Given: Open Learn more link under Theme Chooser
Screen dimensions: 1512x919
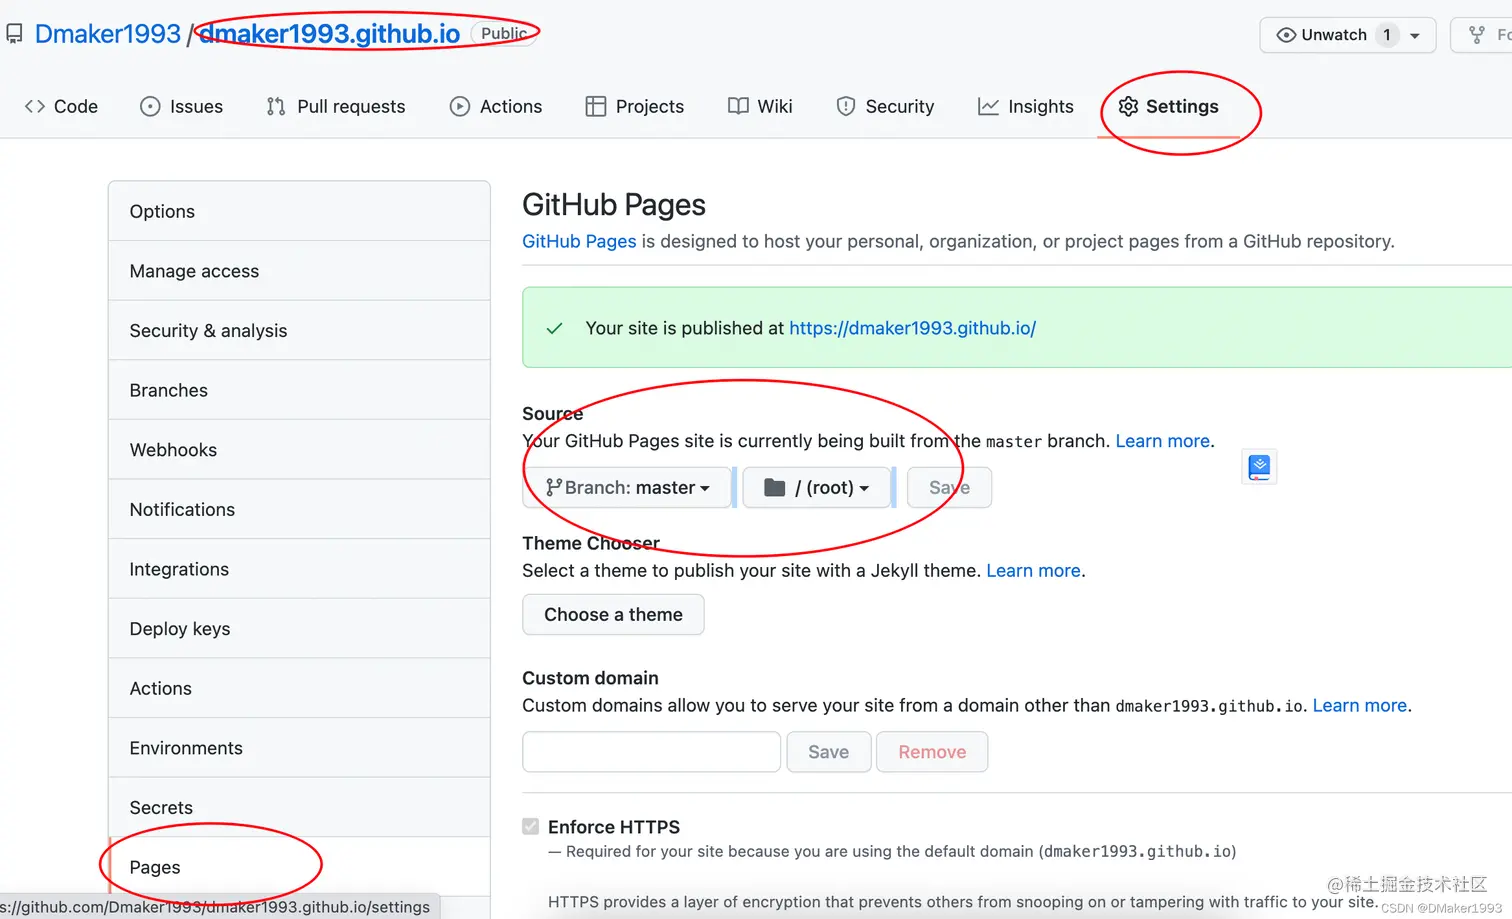Looking at the screenshot, I should (x=1033, y=570).
